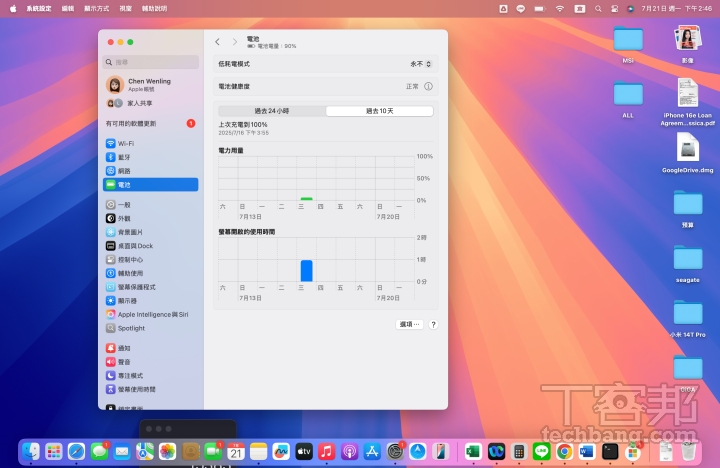Click battery status in menu bar

[540, 8]
